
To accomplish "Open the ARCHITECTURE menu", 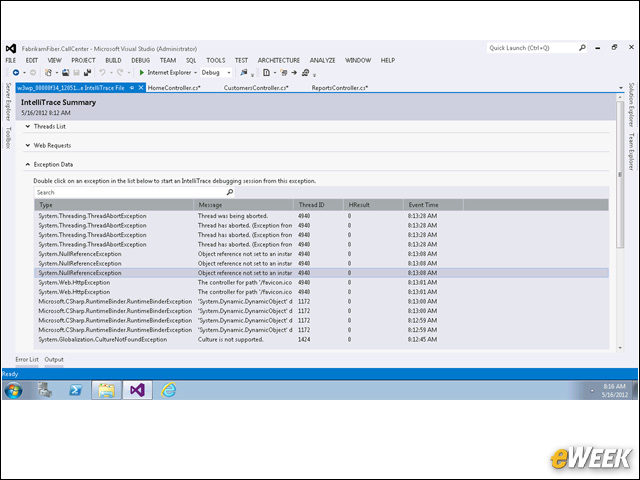I will pyautogui.click(x=279, y=60).
